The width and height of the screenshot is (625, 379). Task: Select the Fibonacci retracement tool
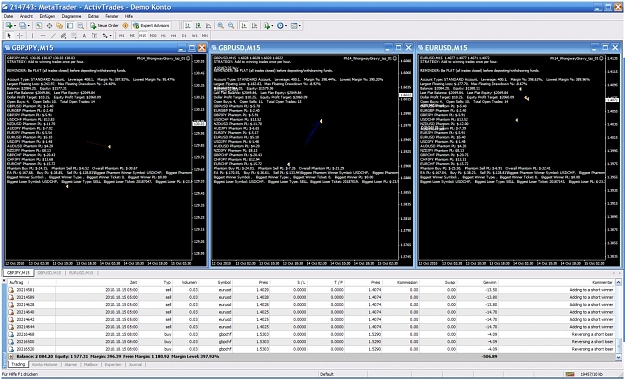74,35
